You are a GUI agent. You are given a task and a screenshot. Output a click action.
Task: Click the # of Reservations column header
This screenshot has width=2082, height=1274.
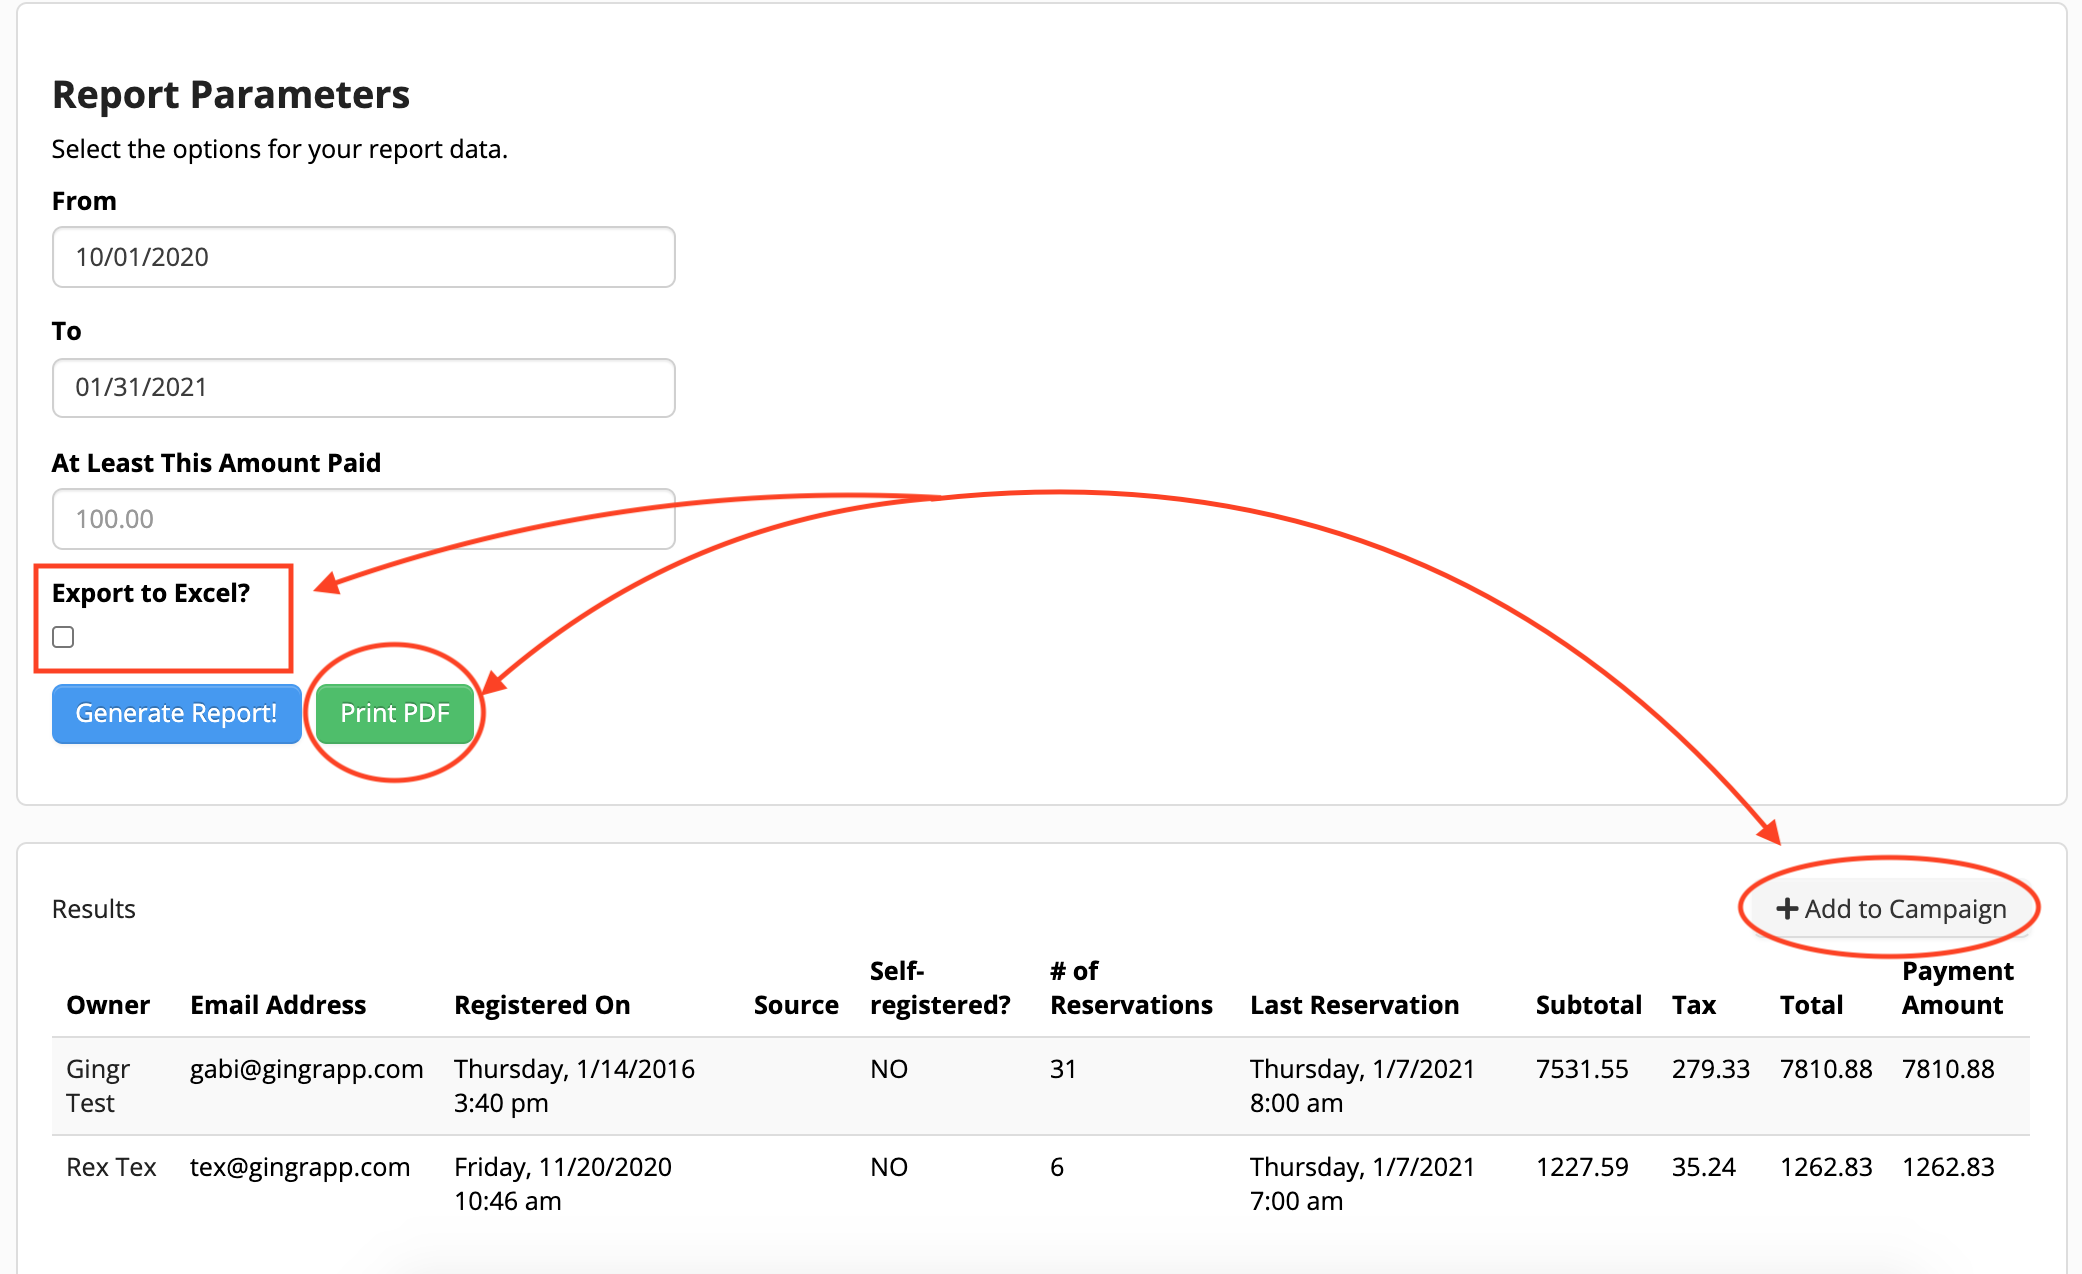click(1131, 987)
